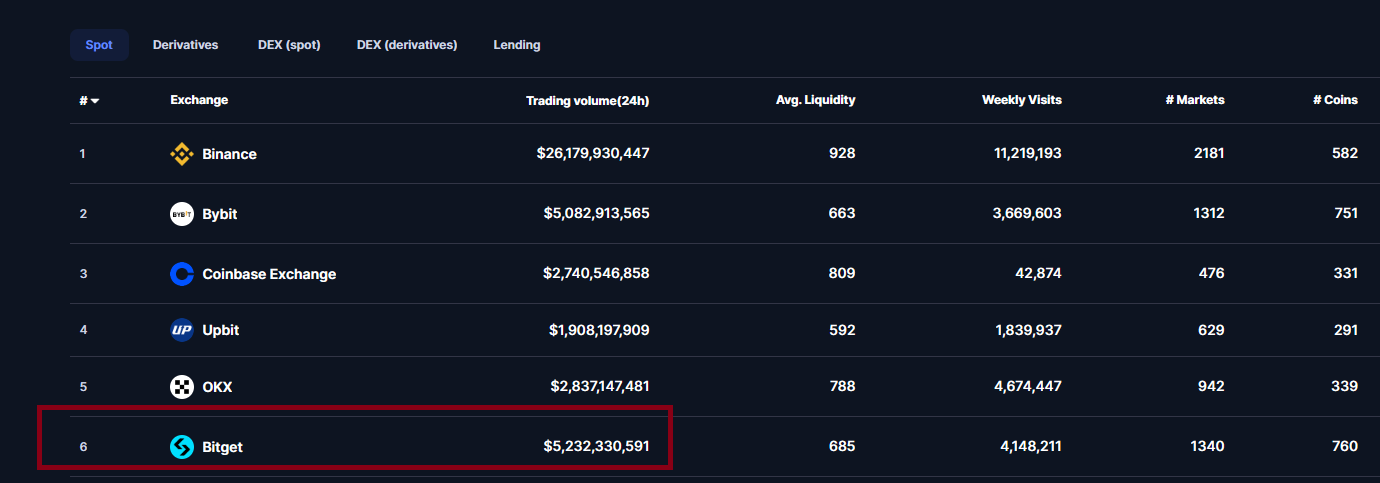
Task: Sort by the Exchange column header
Action: coord(199,100)
